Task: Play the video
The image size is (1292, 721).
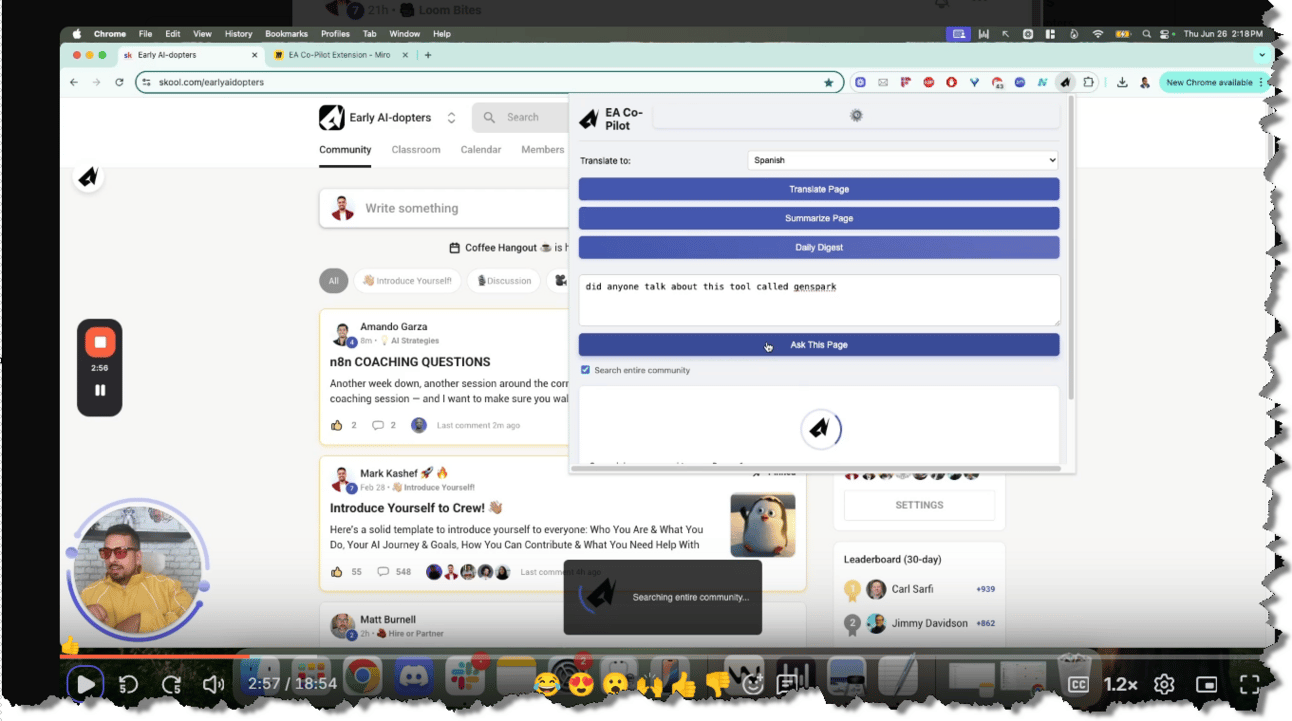Action: [85, 685]
